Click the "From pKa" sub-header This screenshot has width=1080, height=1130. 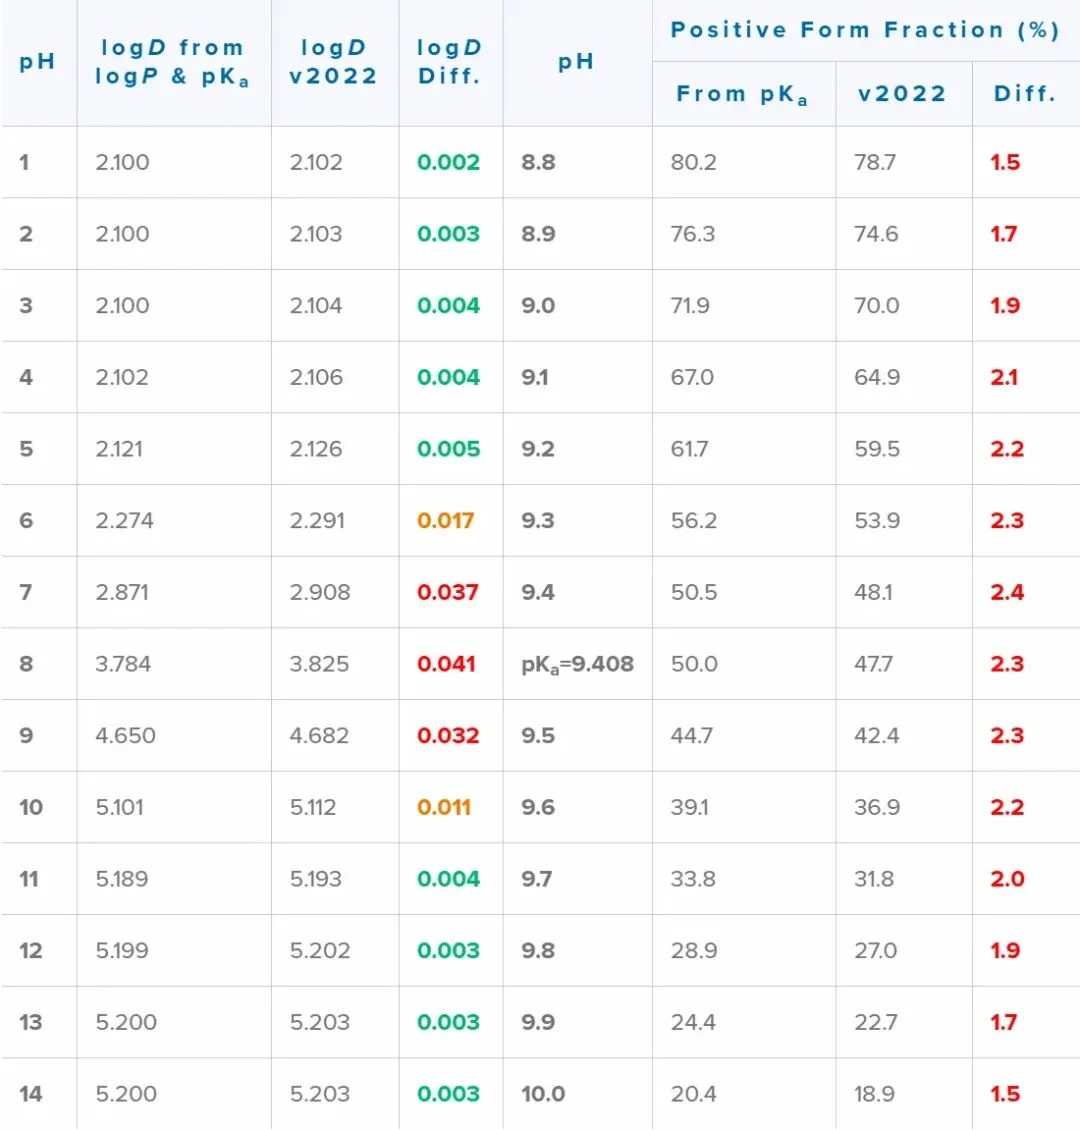pyautogui.click(x=741, y=94)
